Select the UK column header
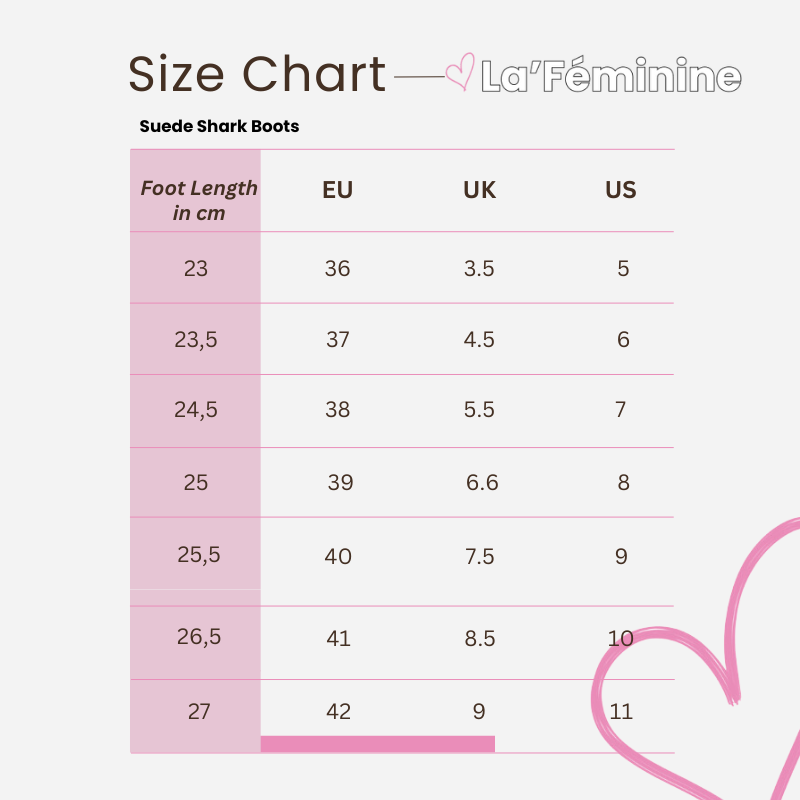The width and height of the screenshot is (800, 800). (x=479, y=190)
